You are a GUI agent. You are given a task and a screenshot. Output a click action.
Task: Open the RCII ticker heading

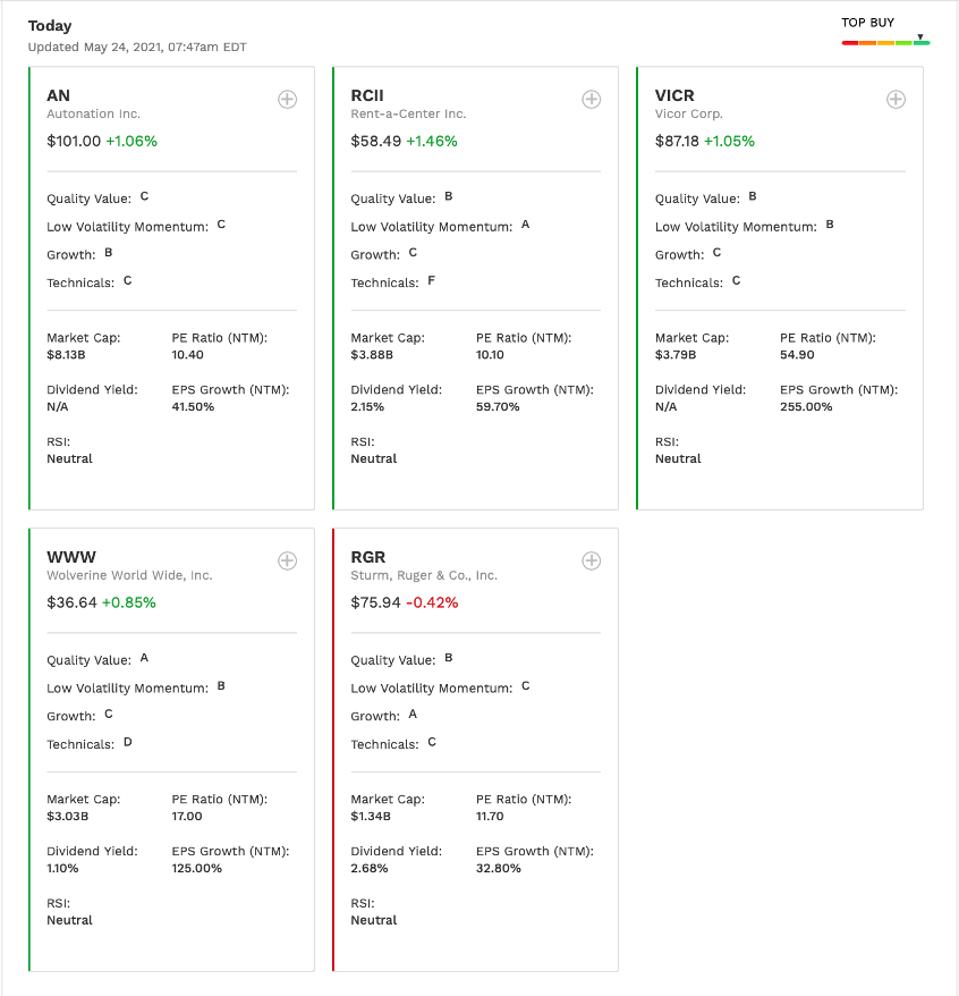point(367,96)
